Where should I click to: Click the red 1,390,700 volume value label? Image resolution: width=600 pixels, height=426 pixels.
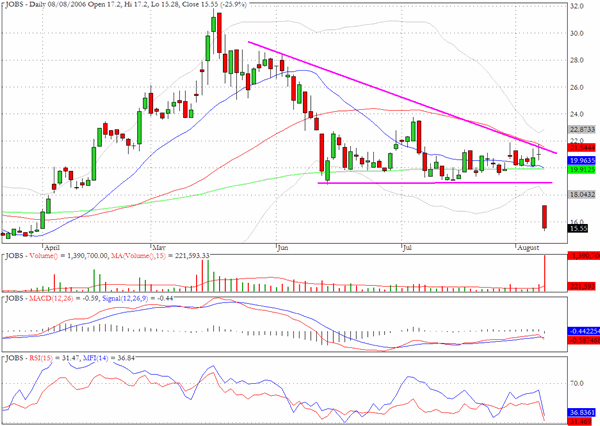584,255
